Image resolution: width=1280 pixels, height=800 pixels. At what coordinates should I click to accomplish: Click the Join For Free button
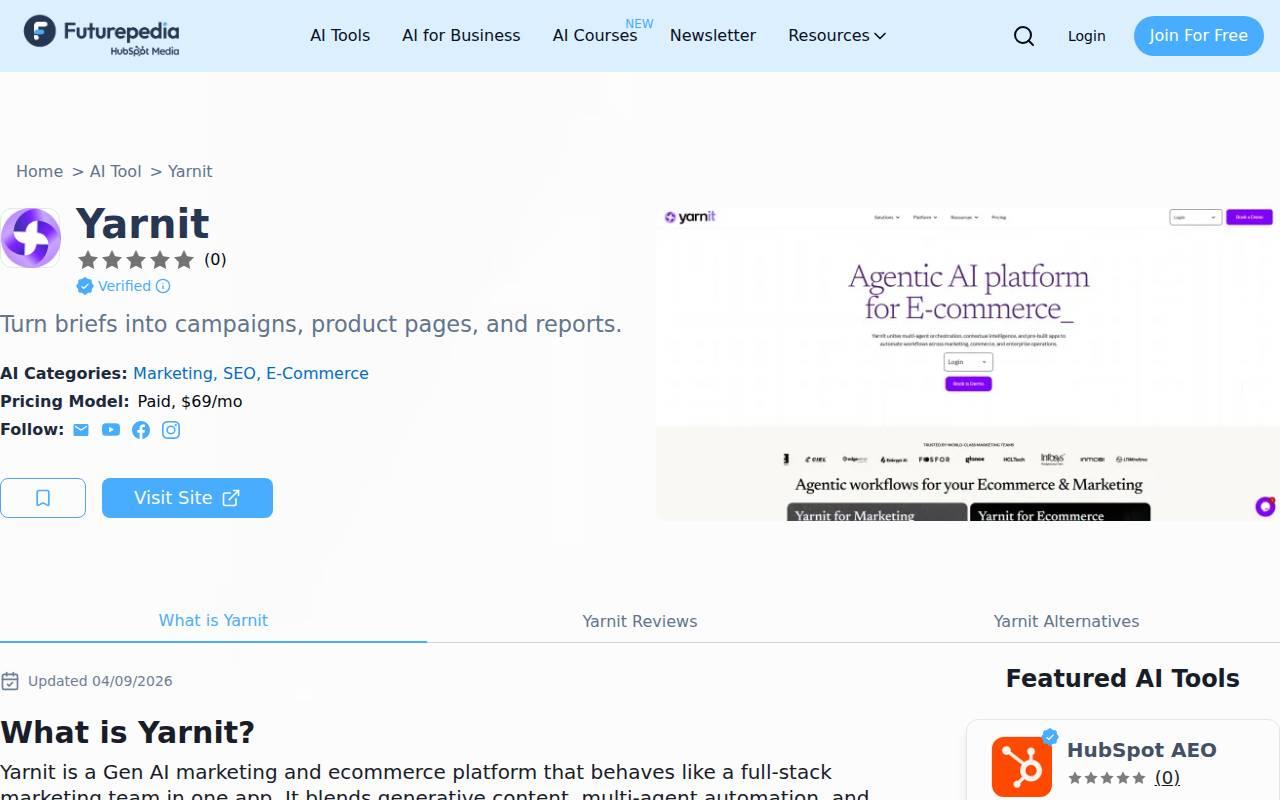tap(1198, 36)
